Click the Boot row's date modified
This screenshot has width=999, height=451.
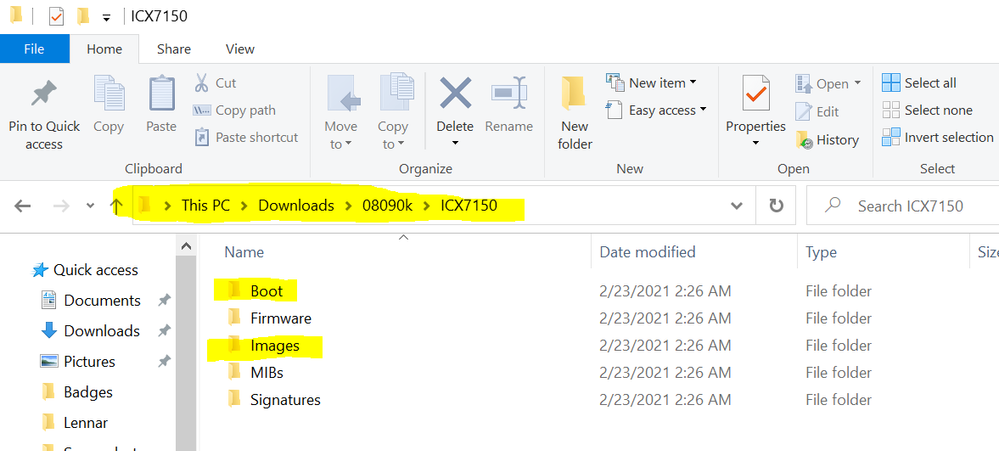pyautogui.click(x=665, y=291)
